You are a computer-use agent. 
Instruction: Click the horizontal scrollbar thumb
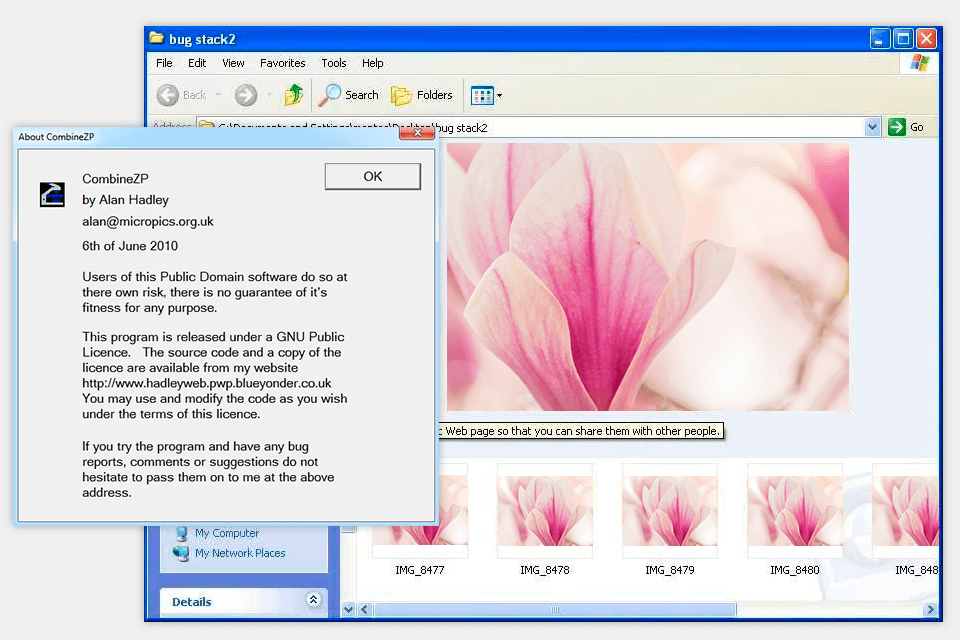(555, 609)
